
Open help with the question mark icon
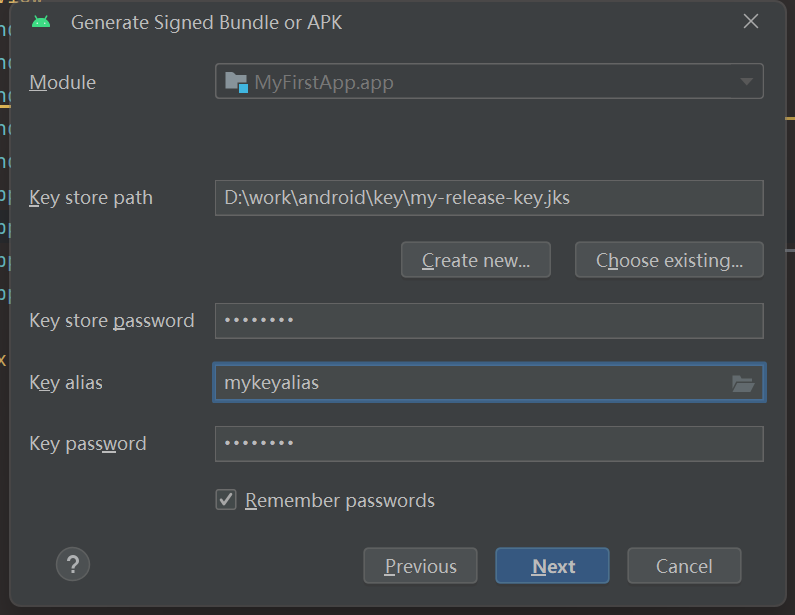[73, 565]
